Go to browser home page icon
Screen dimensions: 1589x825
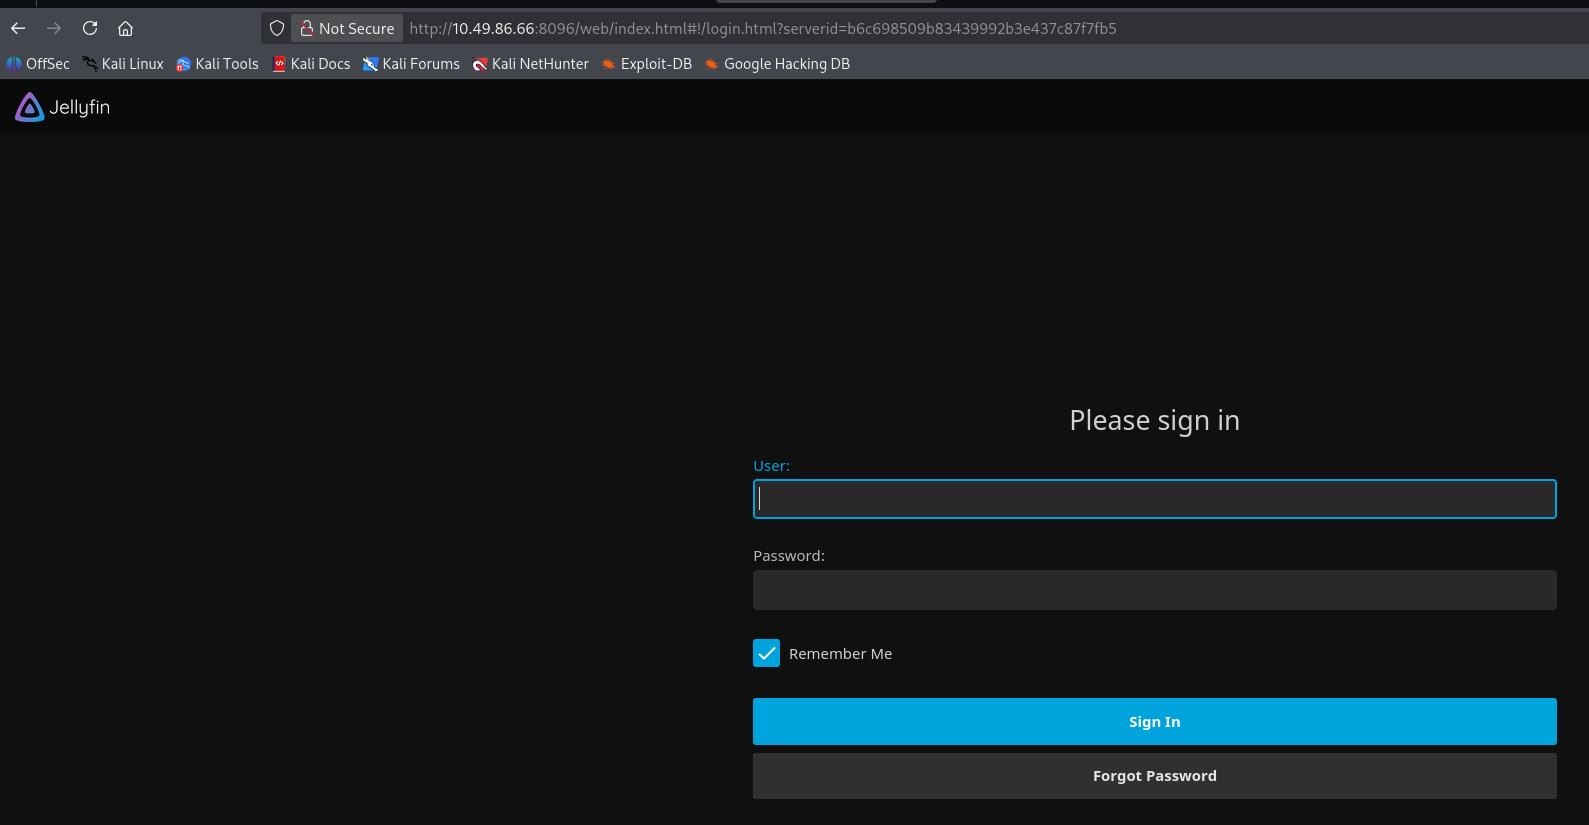pos(126,28)
